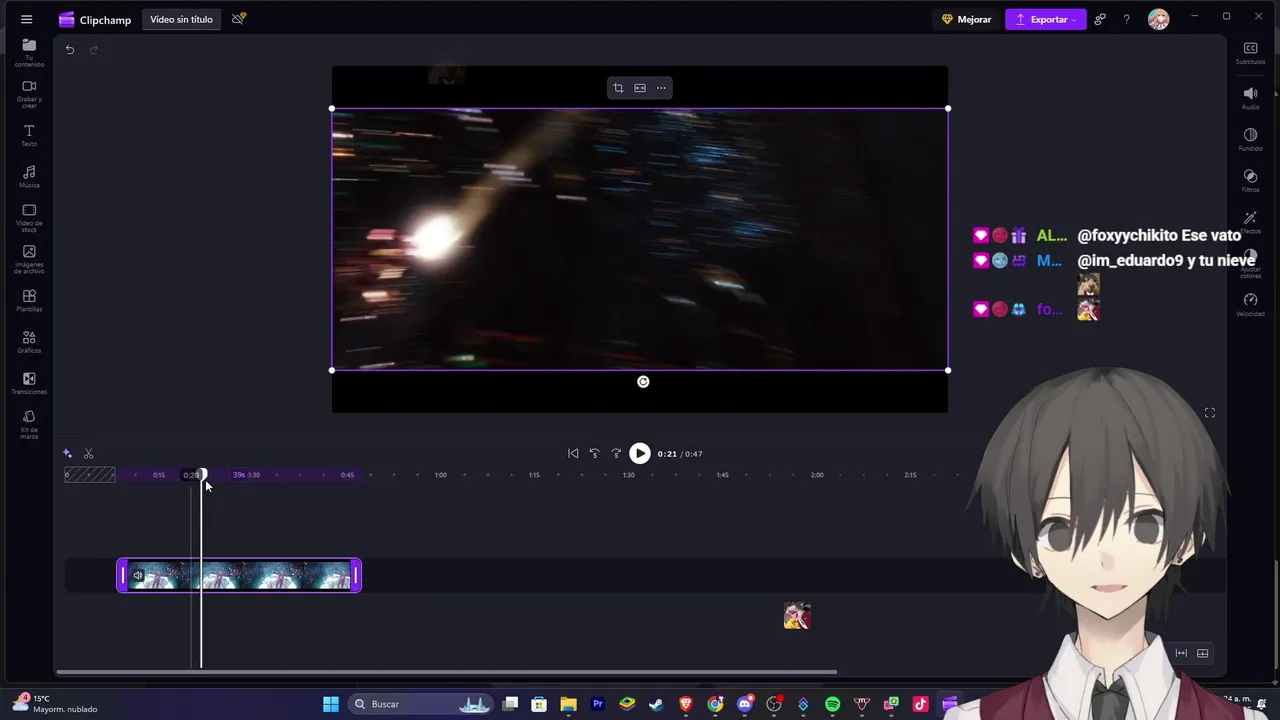Image resolution: width=1280 pixels, height=720 pixels.
Task: Open the Plantillas panel
Action: click(29, 301)
